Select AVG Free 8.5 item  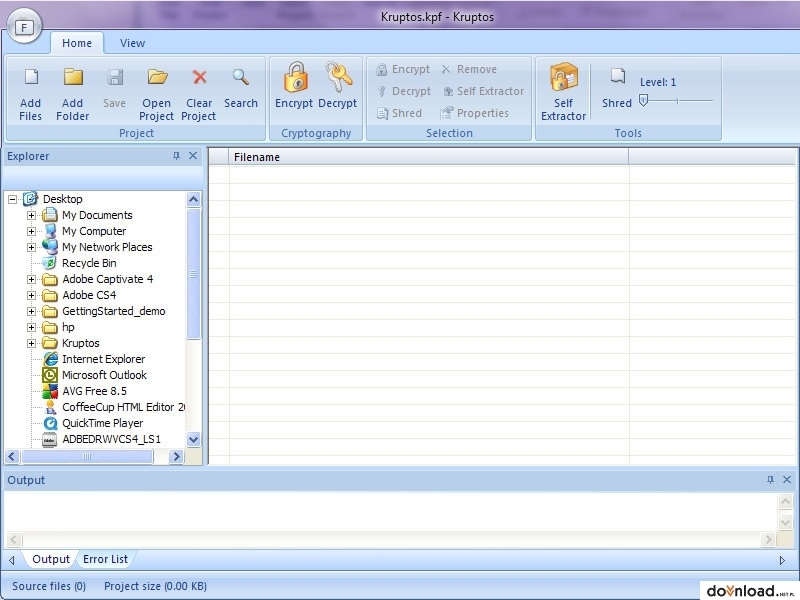[x=94, y=391]
